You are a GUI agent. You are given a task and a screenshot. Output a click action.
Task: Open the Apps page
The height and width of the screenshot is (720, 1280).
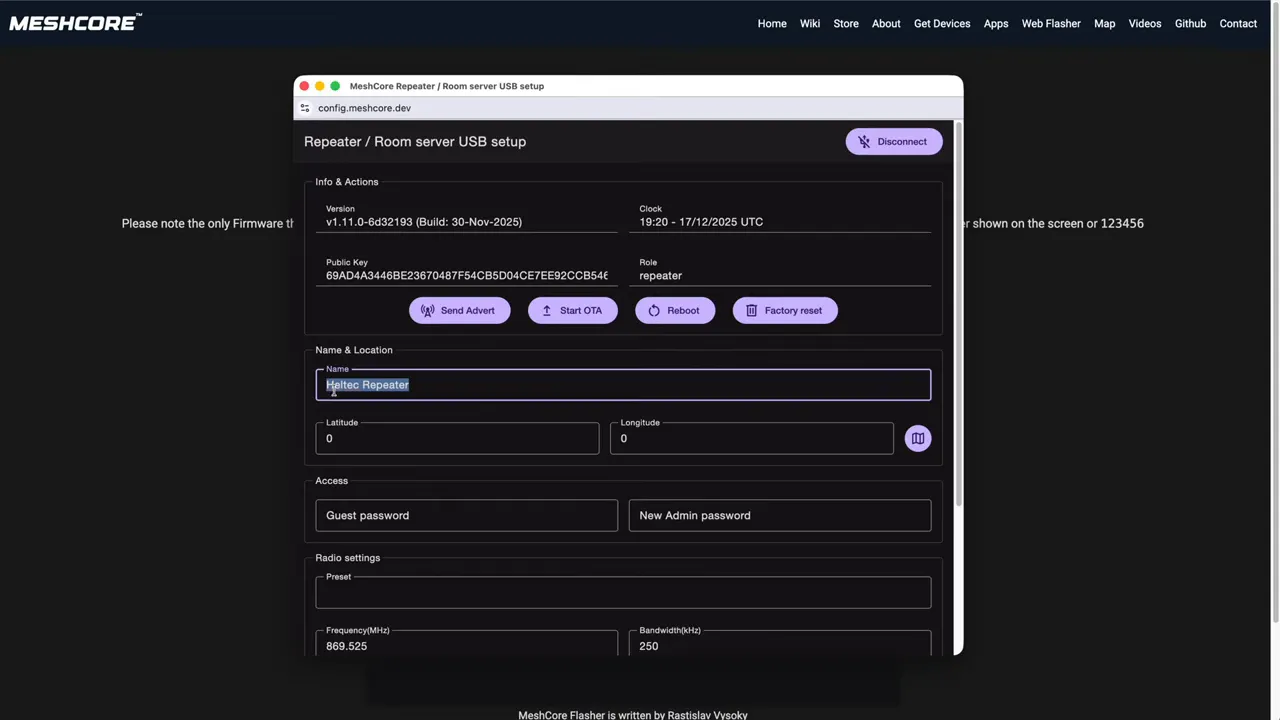tap(996, 24)
